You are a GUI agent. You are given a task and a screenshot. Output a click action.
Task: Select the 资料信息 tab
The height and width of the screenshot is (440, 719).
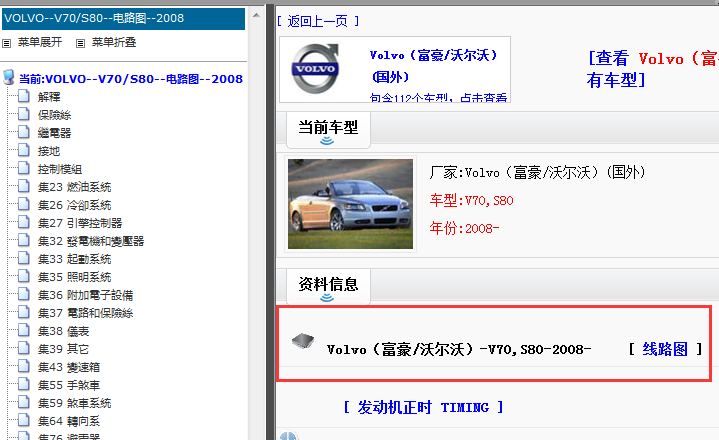pos(328,285)
